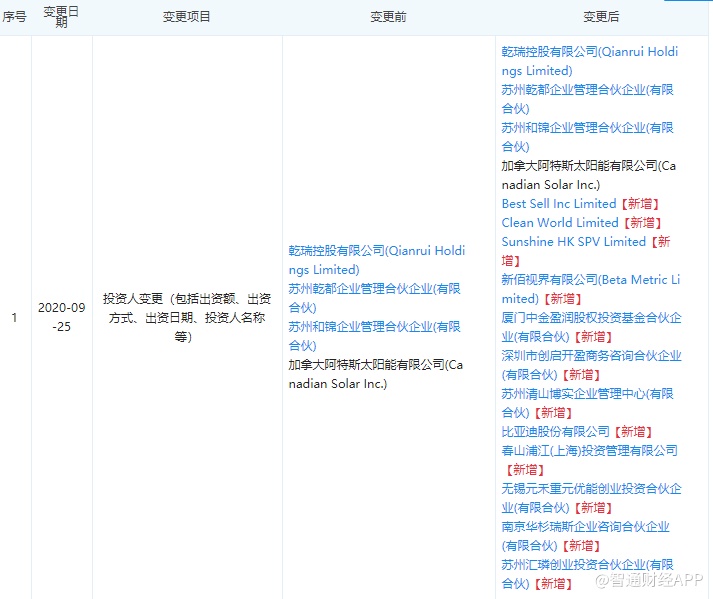Screen dimensions: 713x599
Task: Click 比亚迪股份有限公司 link
Action: point(555,432)
